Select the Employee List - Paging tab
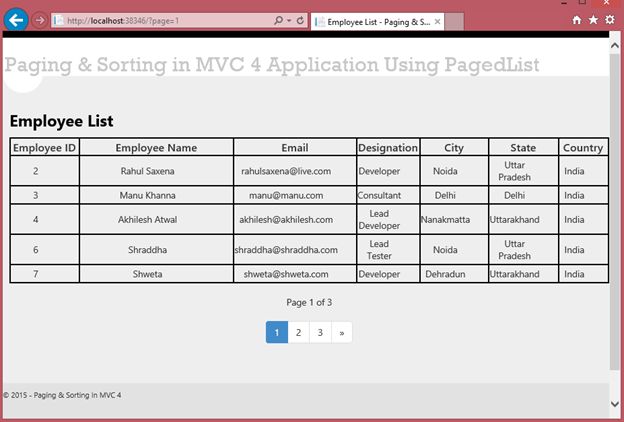This screenshot has height=422, width=624. pyautogui.click(x=377, y=22)
